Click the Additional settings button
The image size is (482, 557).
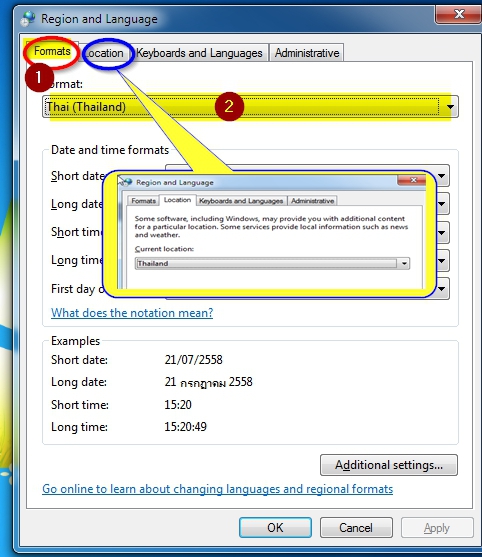point(389,465)
